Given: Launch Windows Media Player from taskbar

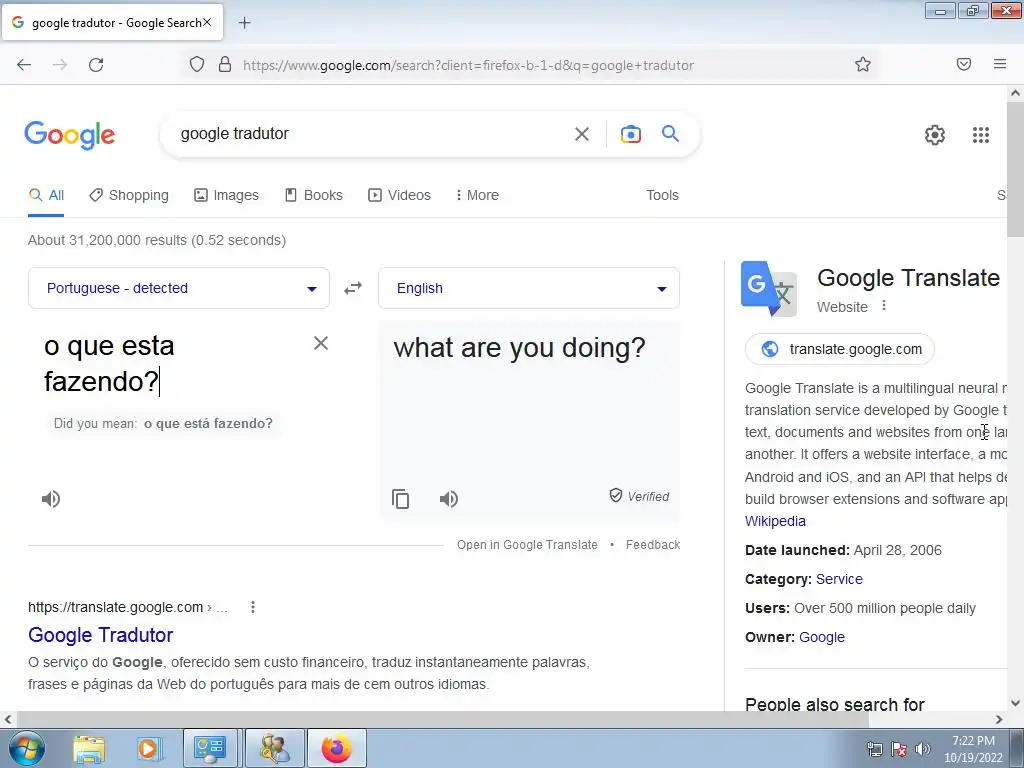Looking at the screenshot, I should coord(149,748).
